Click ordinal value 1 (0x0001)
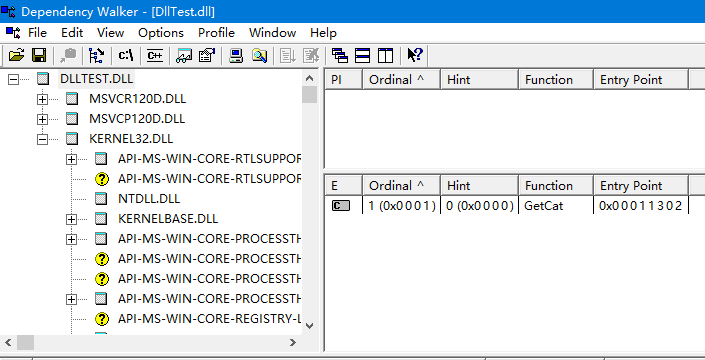Image resolution: width=705 pixels, height=360 pixels. 402,206
